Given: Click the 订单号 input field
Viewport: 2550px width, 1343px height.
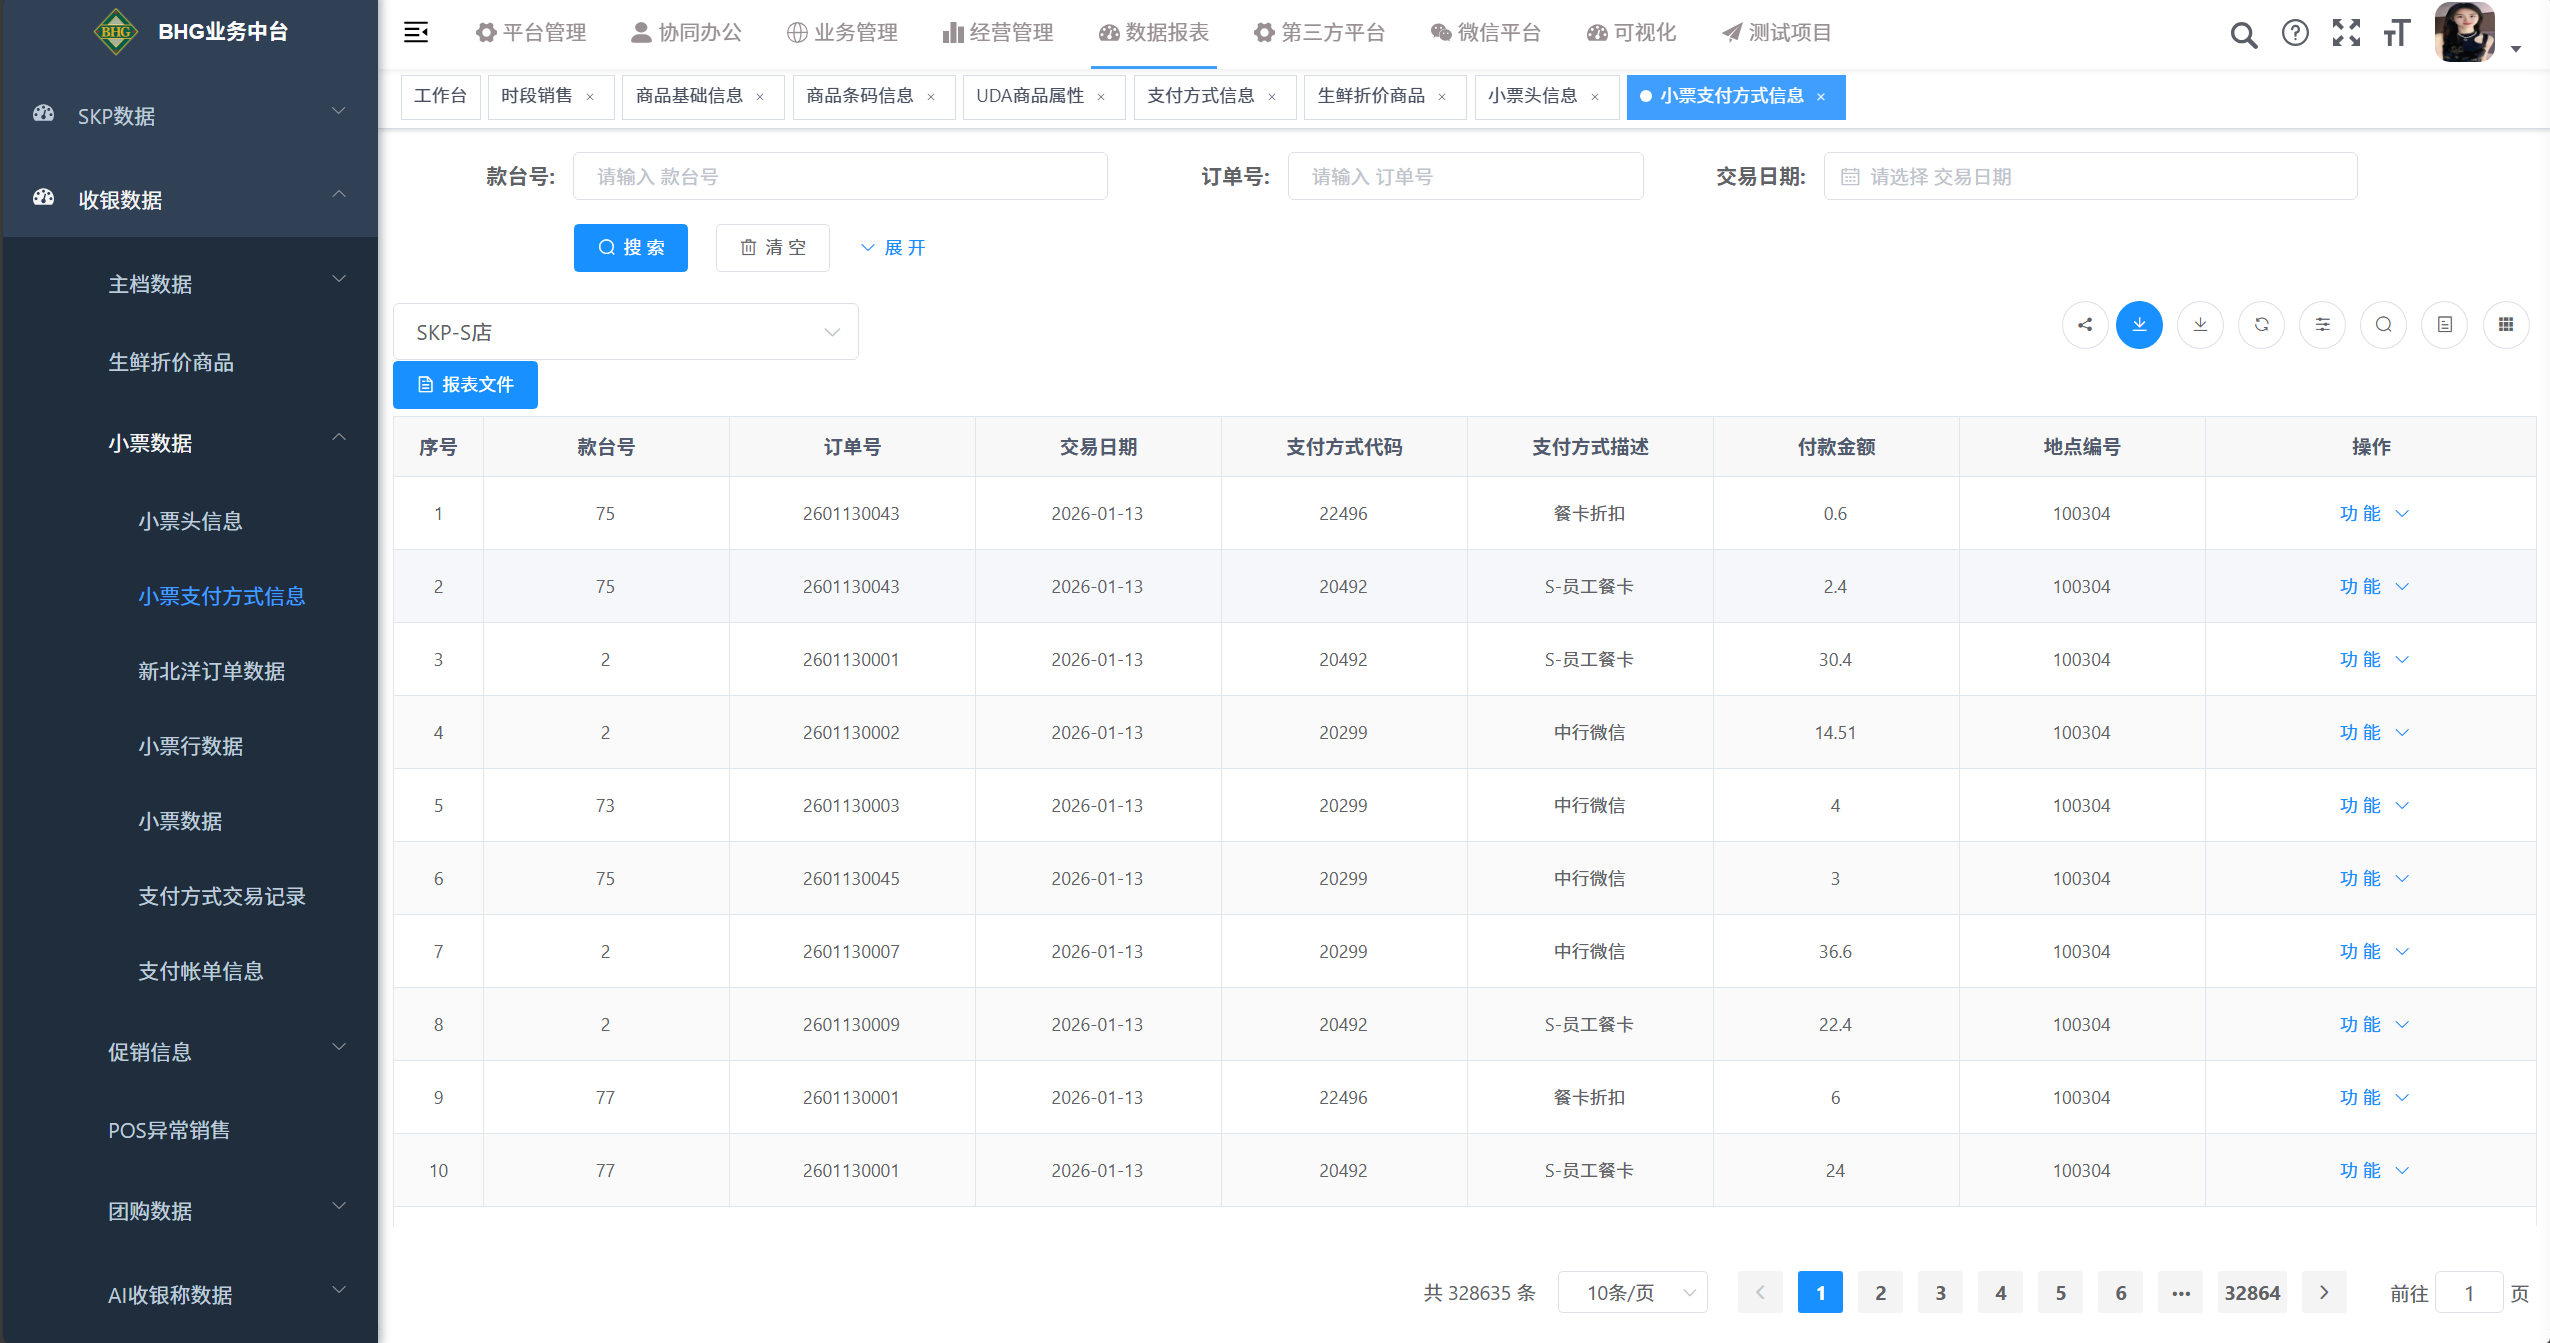Looking at the screenshot, I should (1465, 177).
